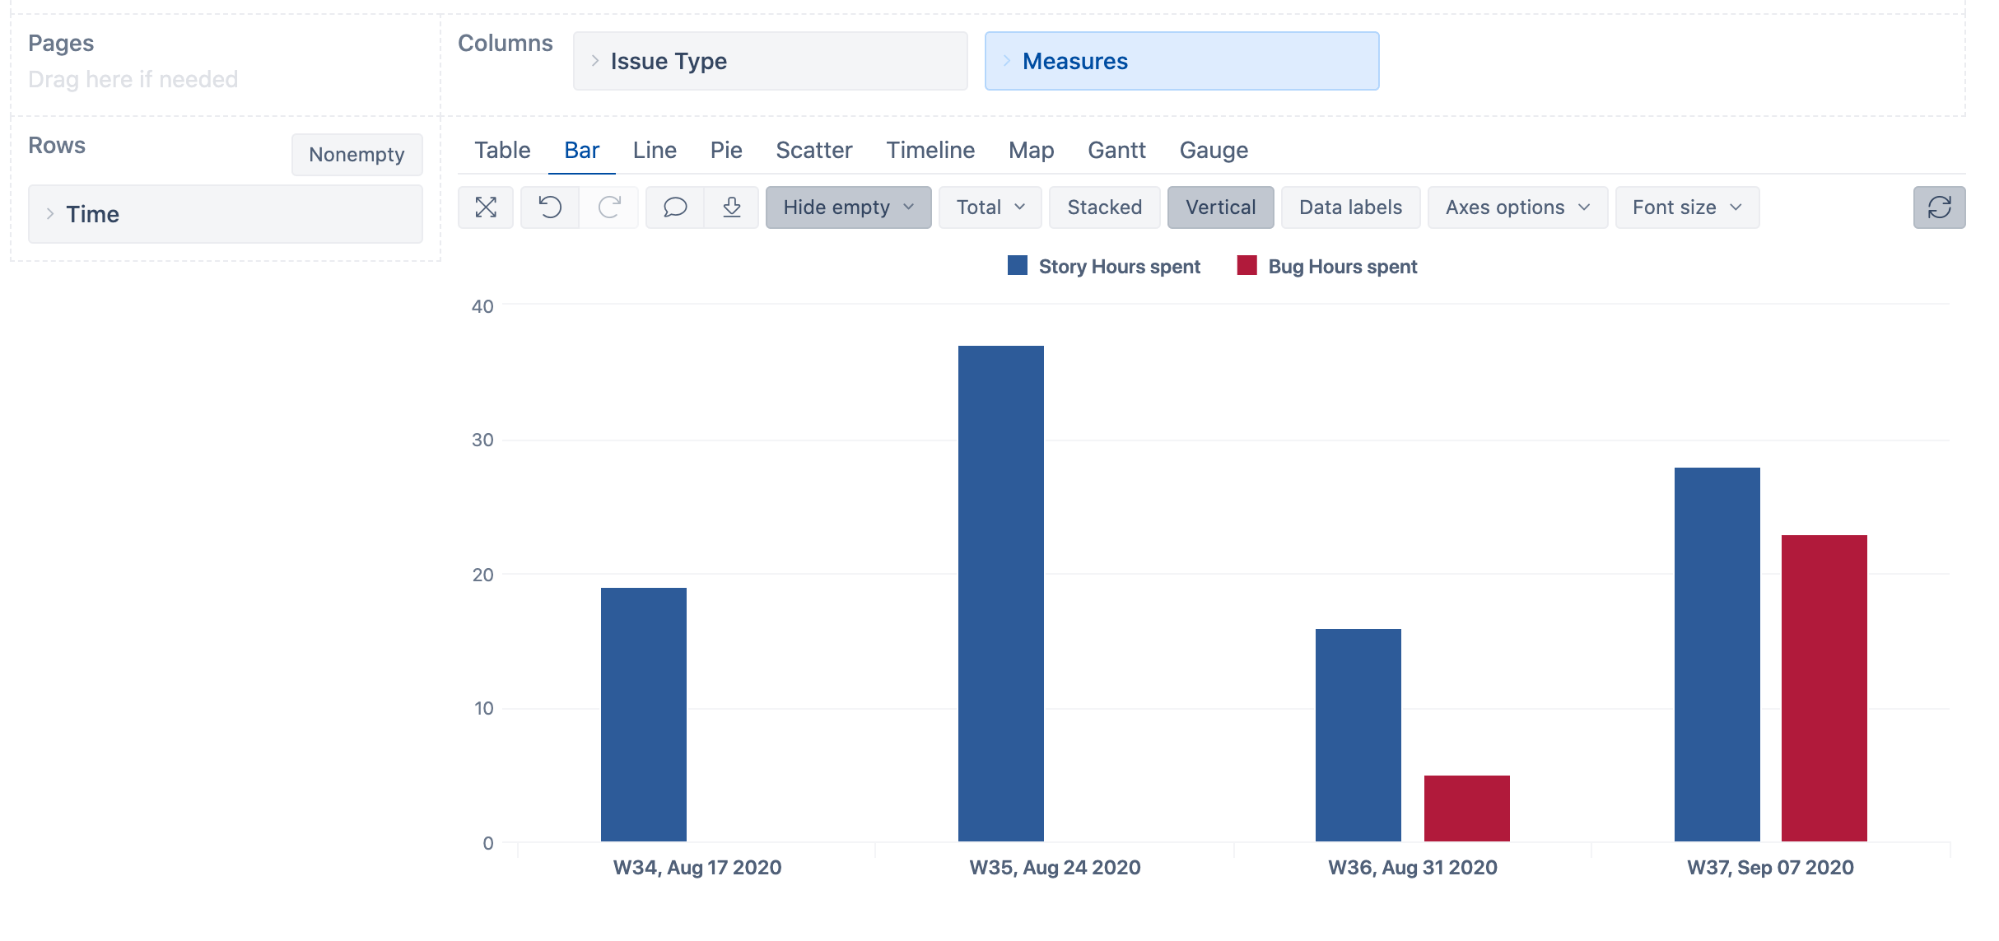Open the comment bubble icon

coord(675,207)
